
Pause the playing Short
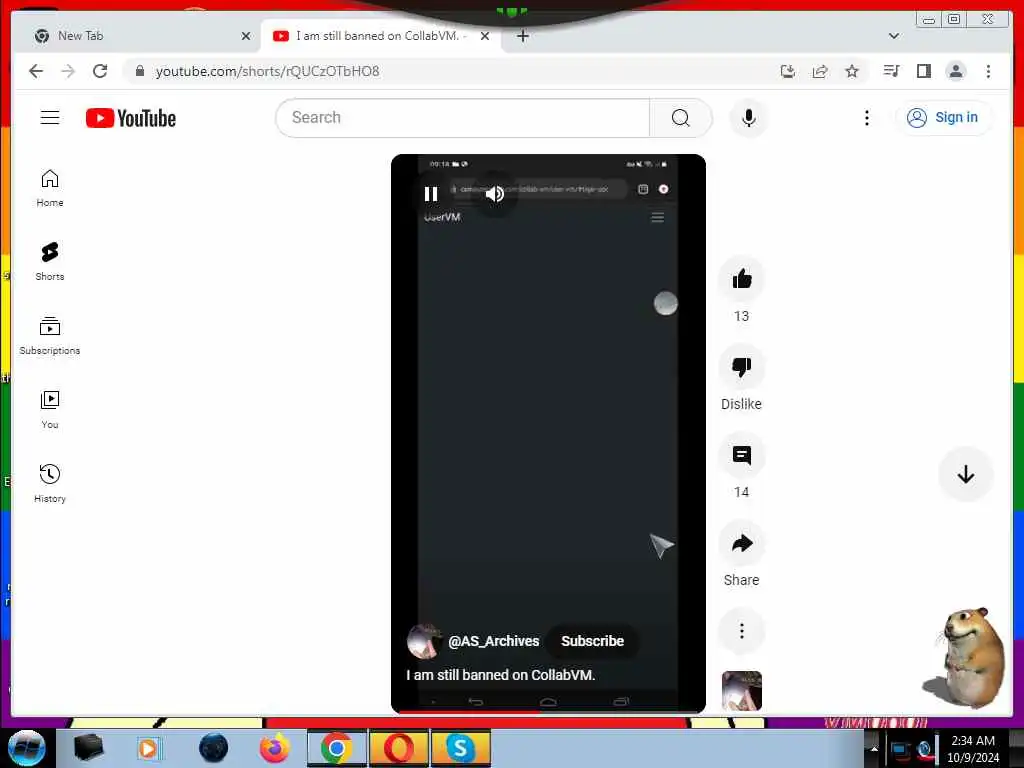tap(431, 194)
